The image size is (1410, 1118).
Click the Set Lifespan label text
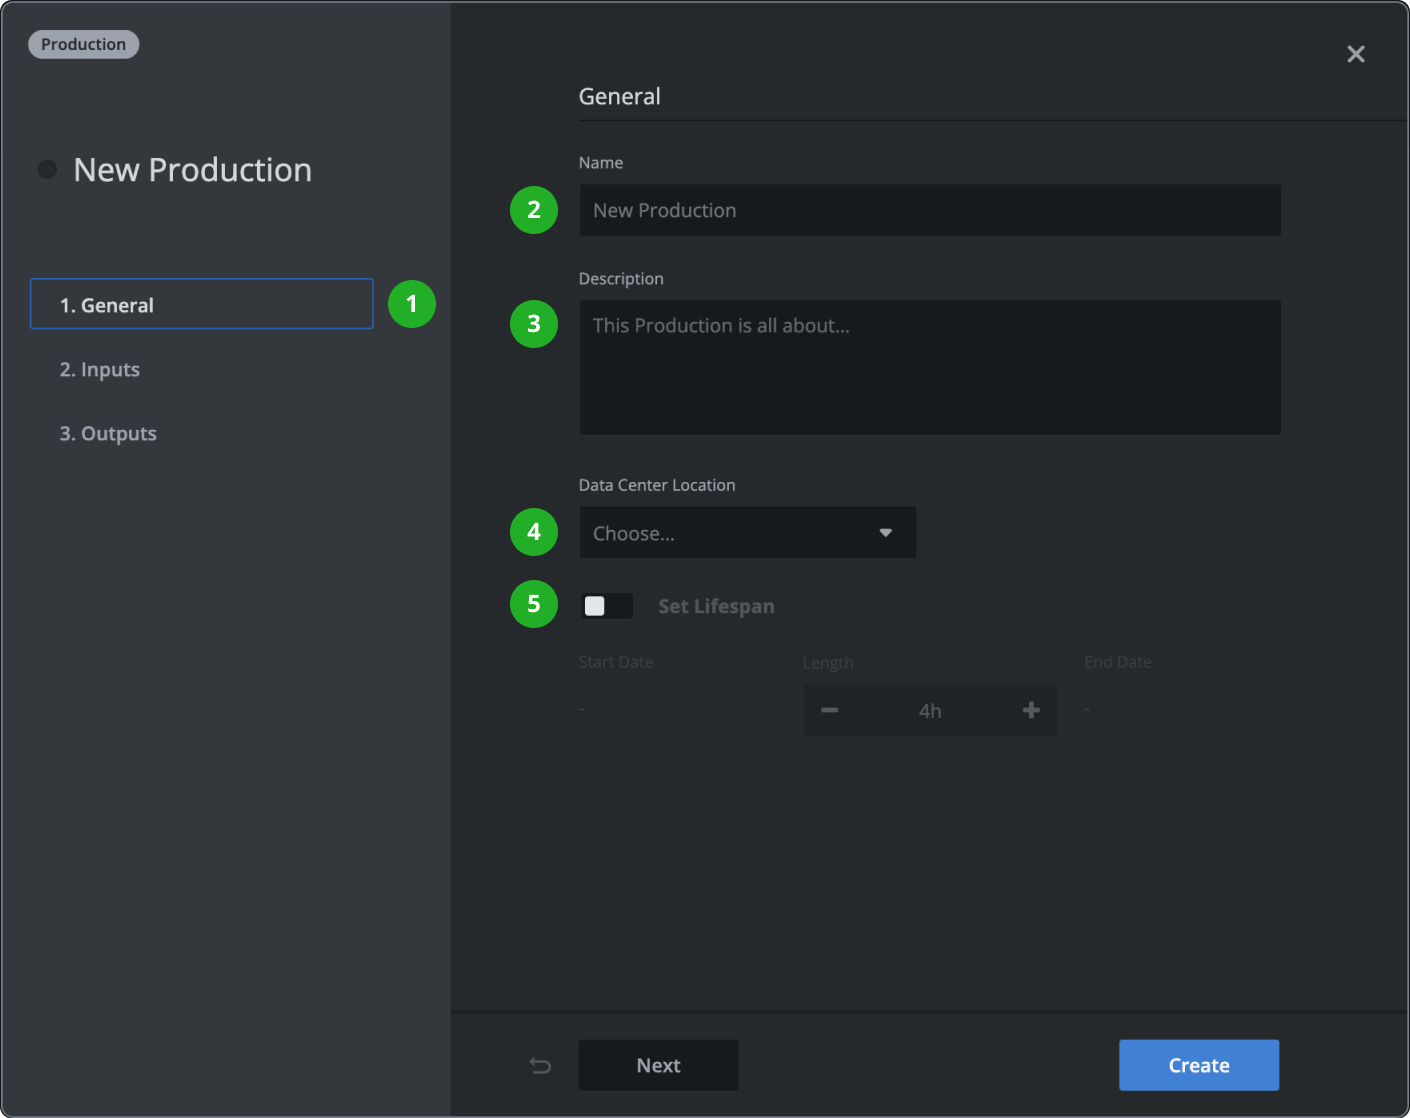[716, 606]
